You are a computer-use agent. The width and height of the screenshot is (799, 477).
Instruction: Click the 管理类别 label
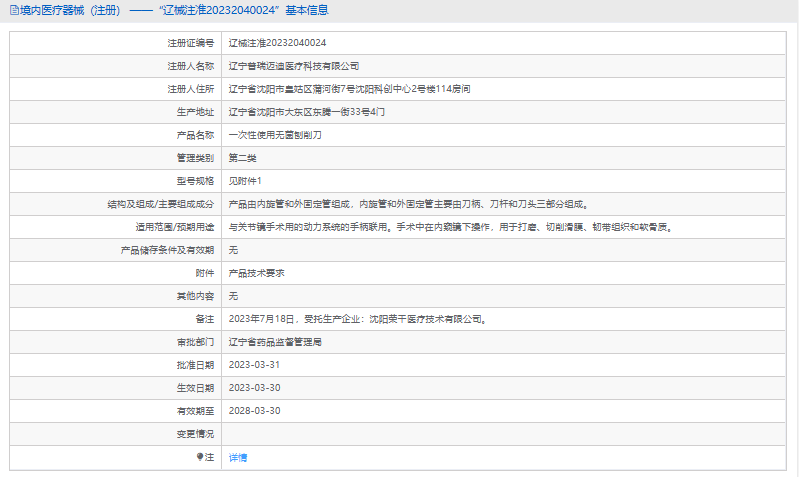pos(196,158)
